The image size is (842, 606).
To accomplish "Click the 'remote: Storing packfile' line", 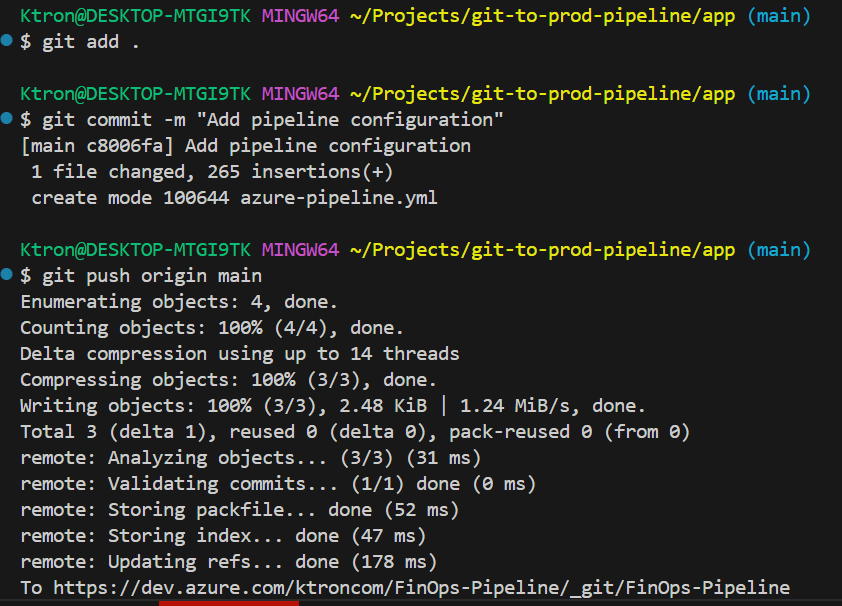I will pyautogui.click(x=240, y=509).
